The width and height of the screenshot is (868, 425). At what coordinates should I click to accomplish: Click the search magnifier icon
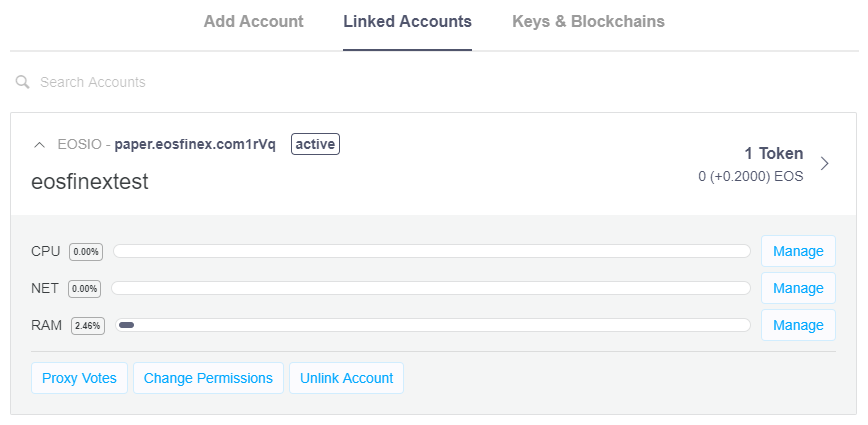(x=22, y=82)
